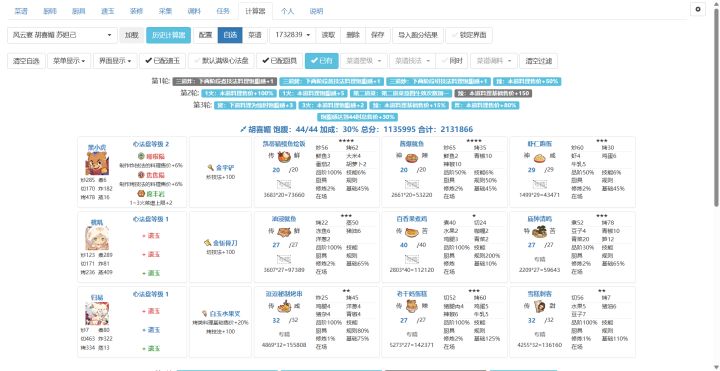Click the golden knife equipment icon (切技法+100)
Screen dimensions: 720x371
tap(207, 243)
